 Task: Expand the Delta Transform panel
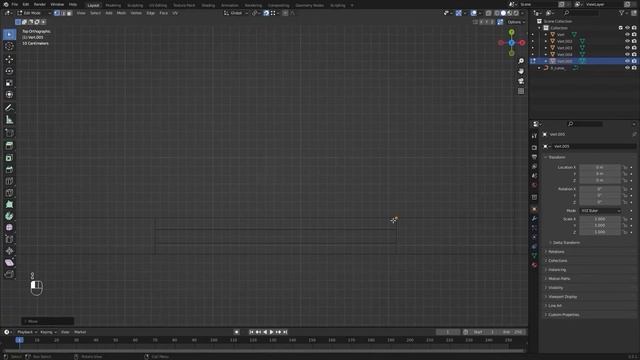(x=565, y=242)
